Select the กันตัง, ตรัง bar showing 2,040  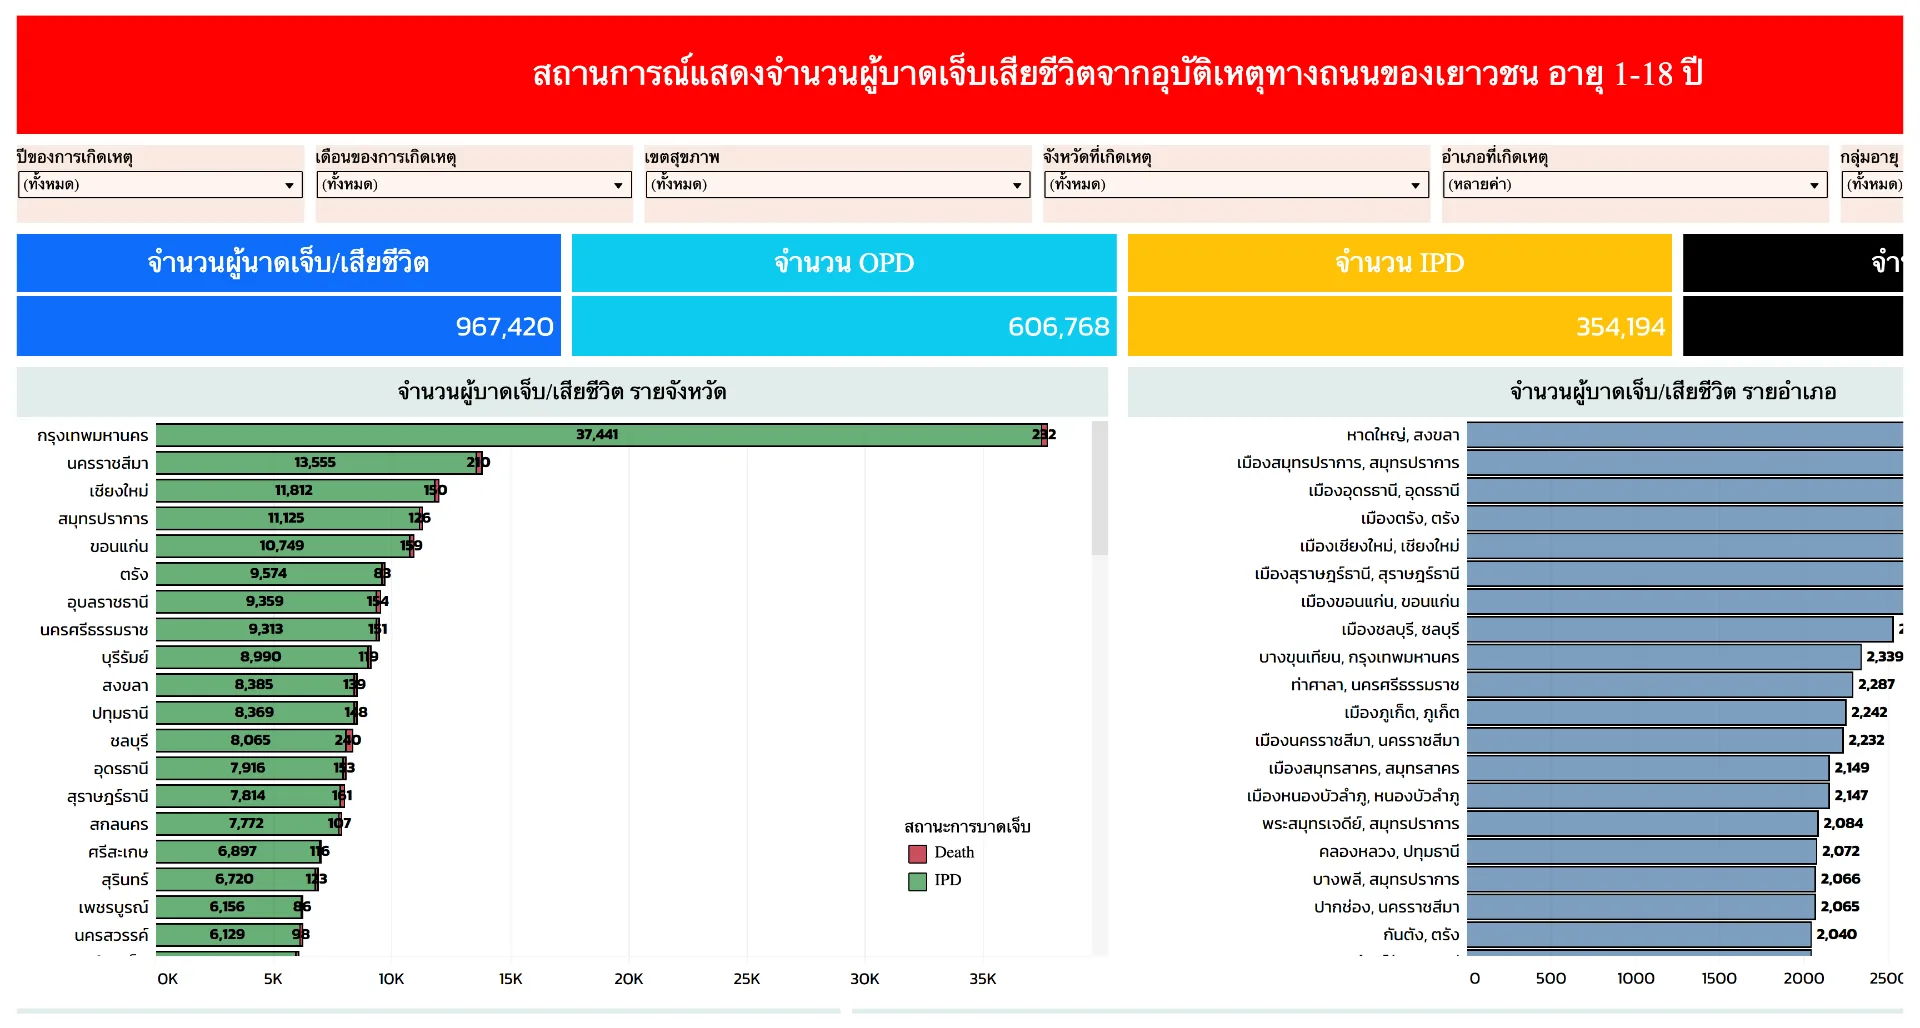click(x=1639, y=935)
